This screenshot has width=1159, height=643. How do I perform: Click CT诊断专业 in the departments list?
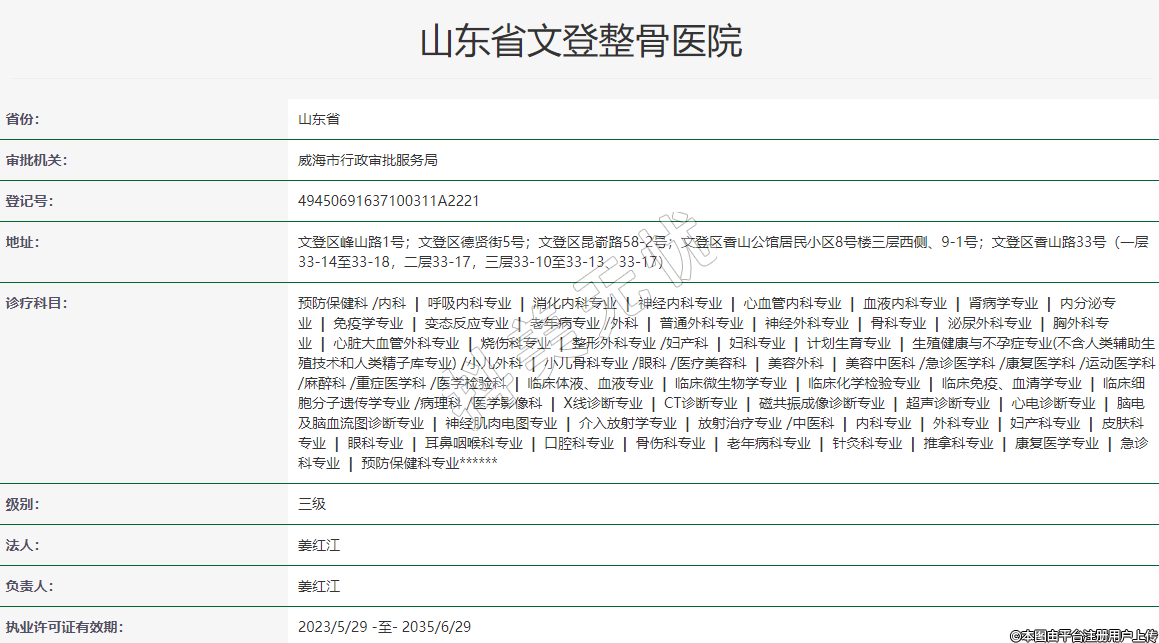[701, 403]
